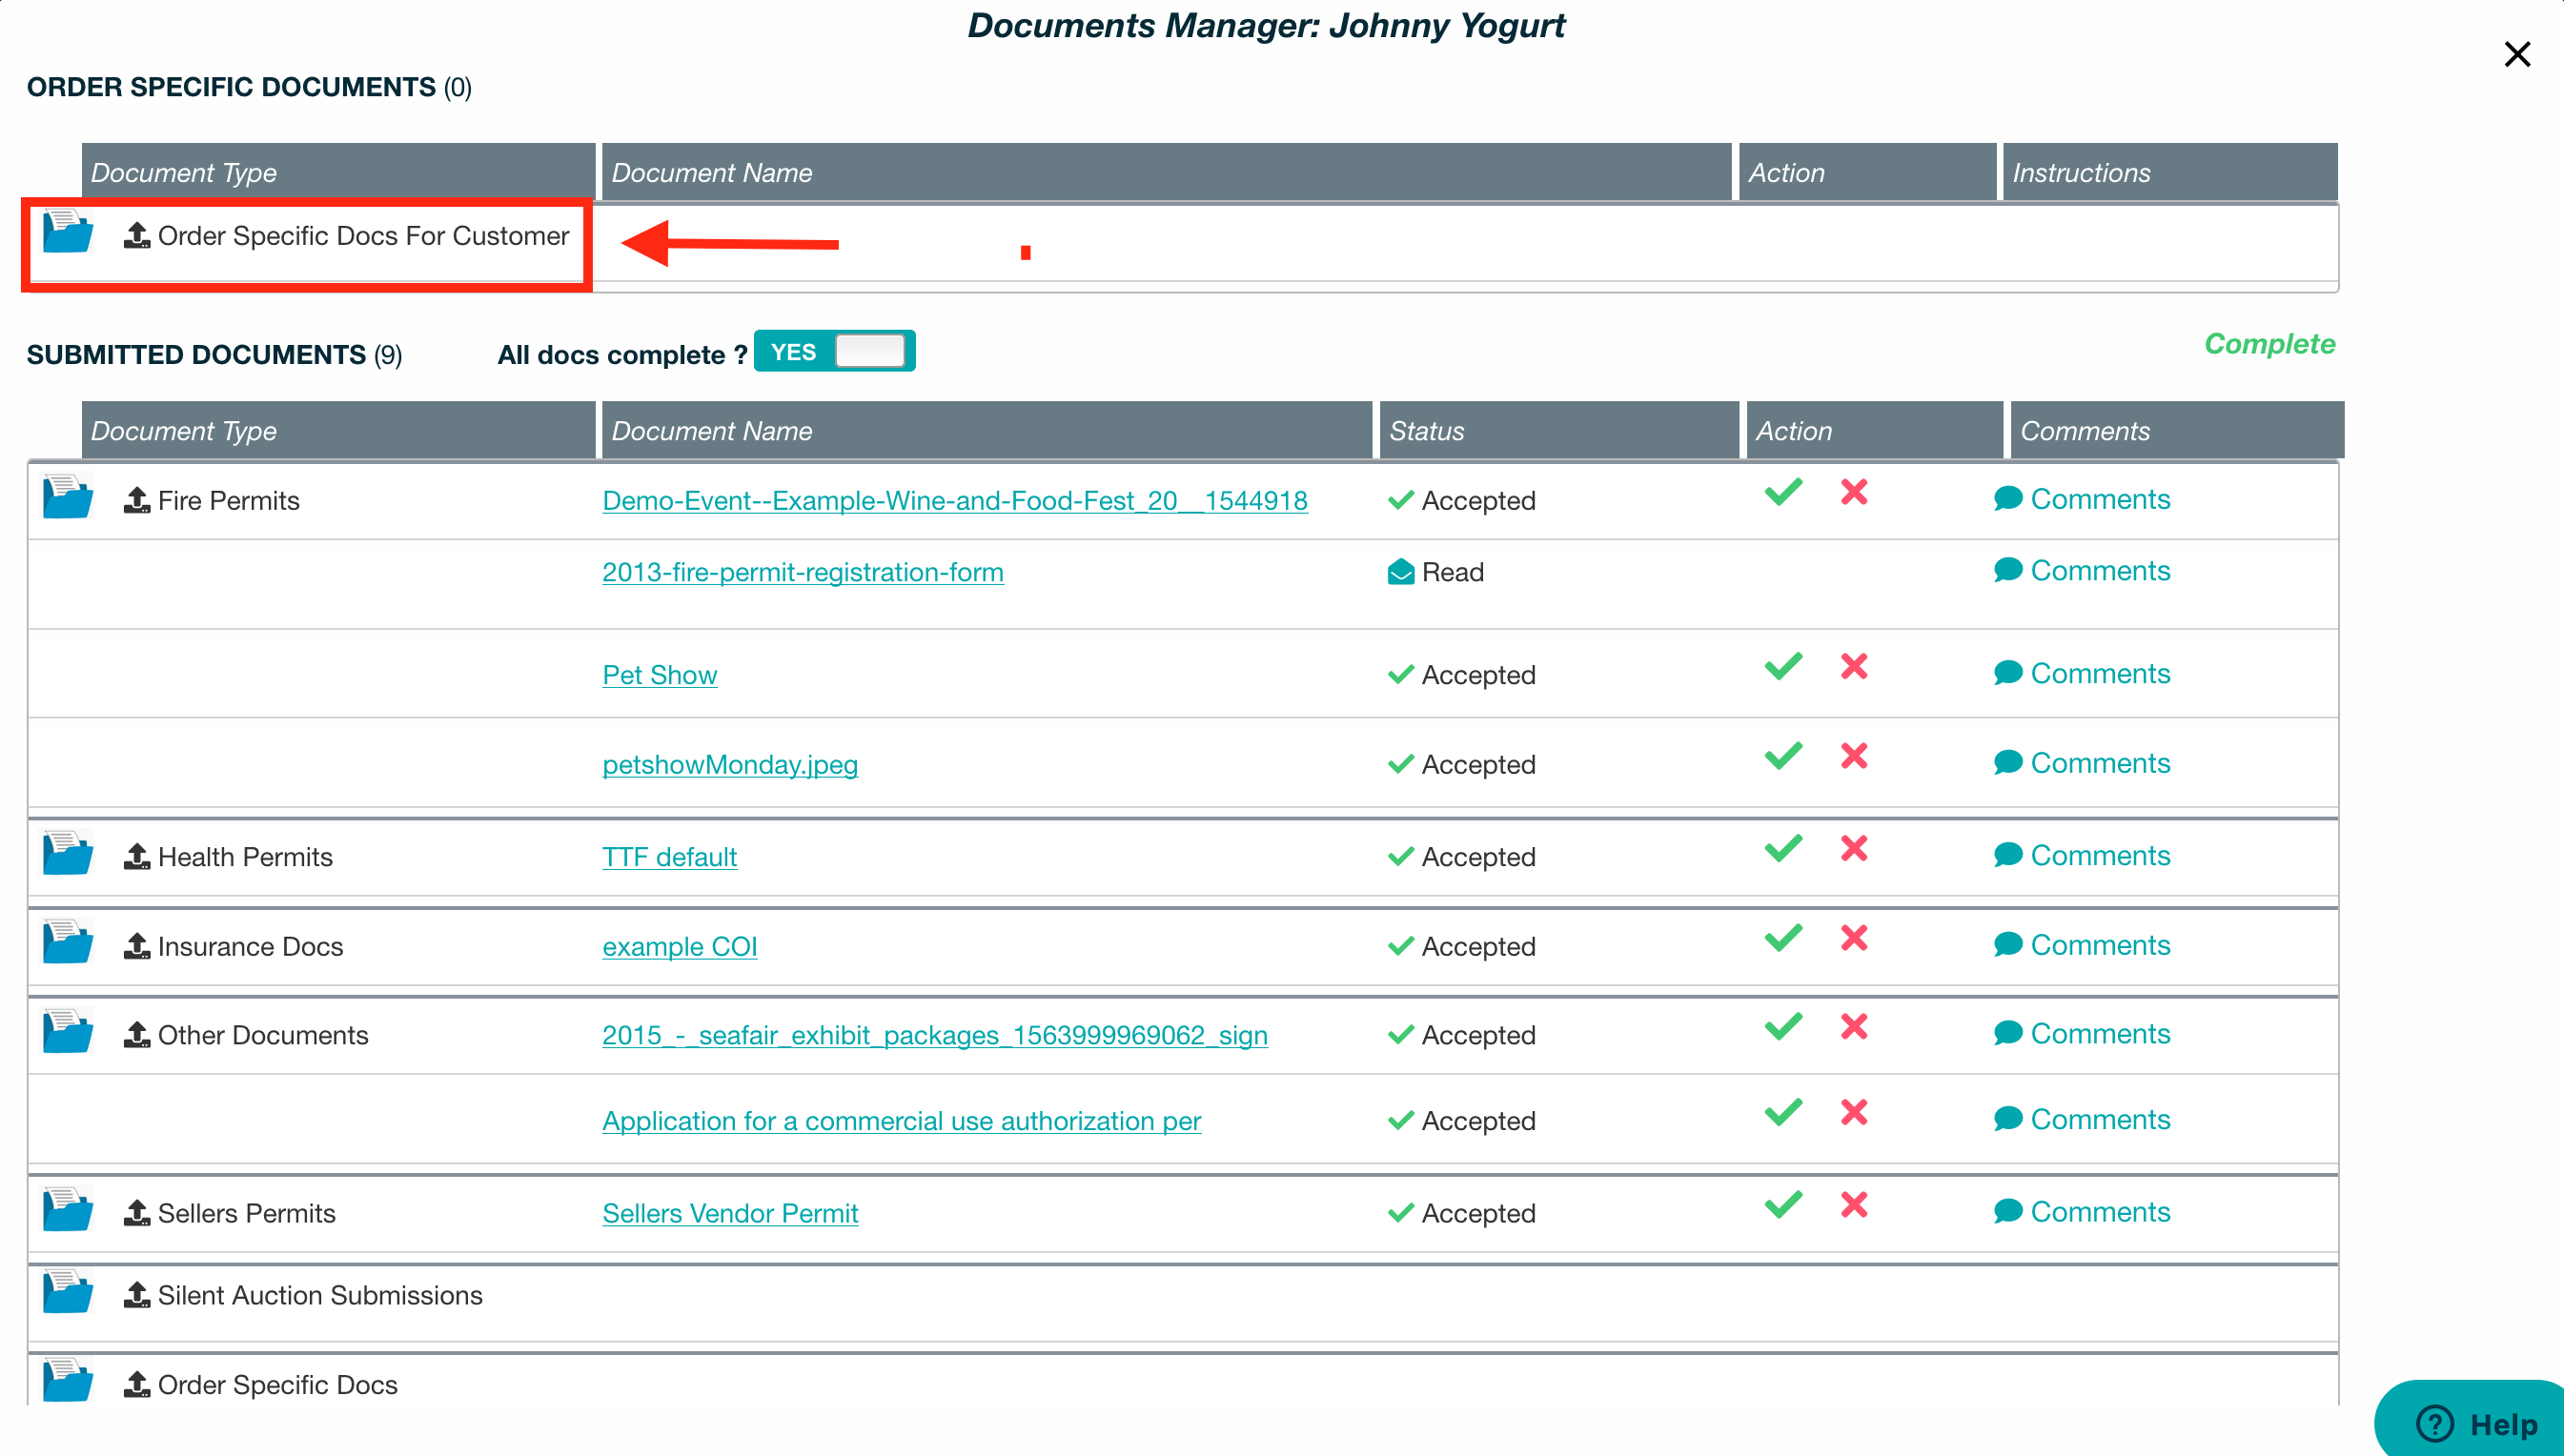
Task: Accept the Pet Show document
Action: (x=1783, y=666)
